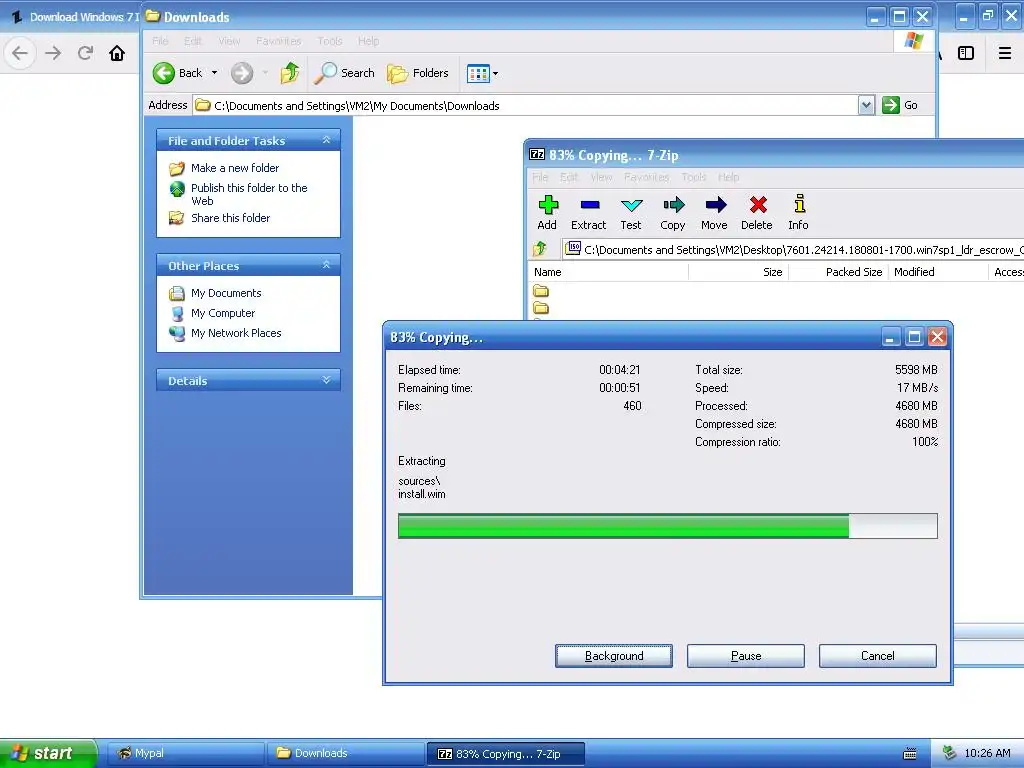This screenshot has width=1024, height=768.
Task: Toggle the browser sidebar icon
Action: click(966, 53)
